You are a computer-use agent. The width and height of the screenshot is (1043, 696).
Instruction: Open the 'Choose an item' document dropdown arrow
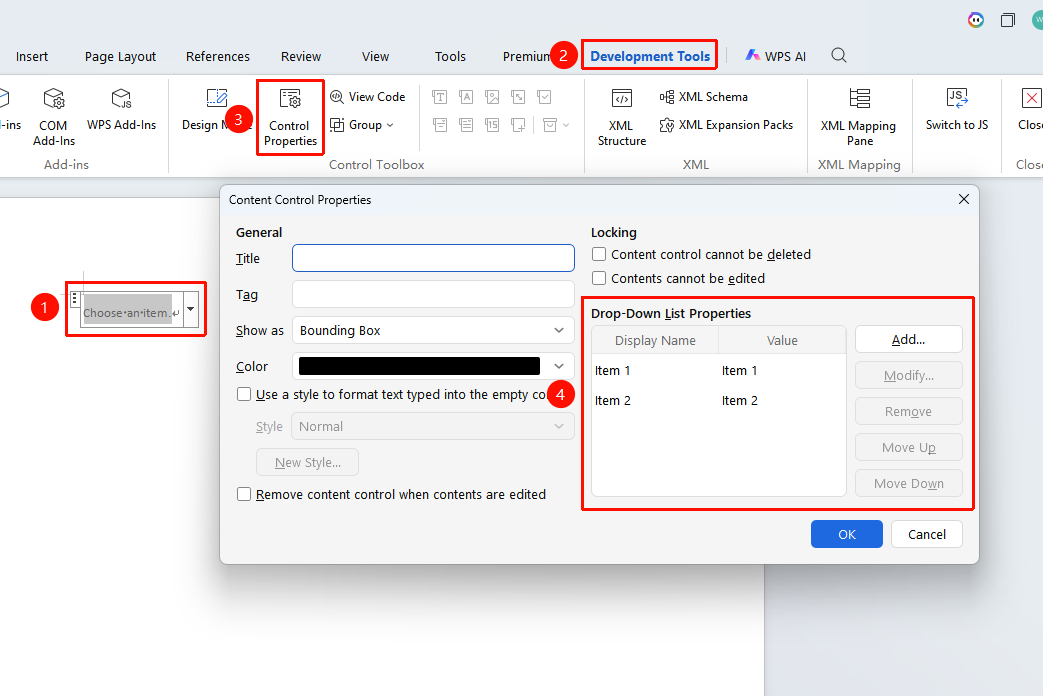[191, 309]
